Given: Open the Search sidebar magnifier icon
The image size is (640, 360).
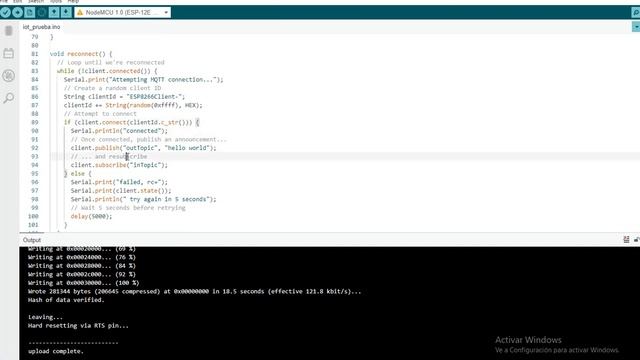Looking at the screenshot, I should 9,98.
